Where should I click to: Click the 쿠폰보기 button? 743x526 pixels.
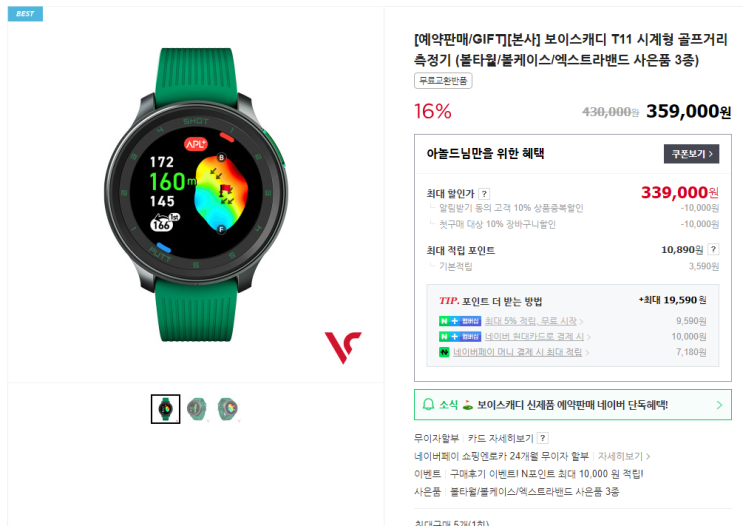(691, 154)
